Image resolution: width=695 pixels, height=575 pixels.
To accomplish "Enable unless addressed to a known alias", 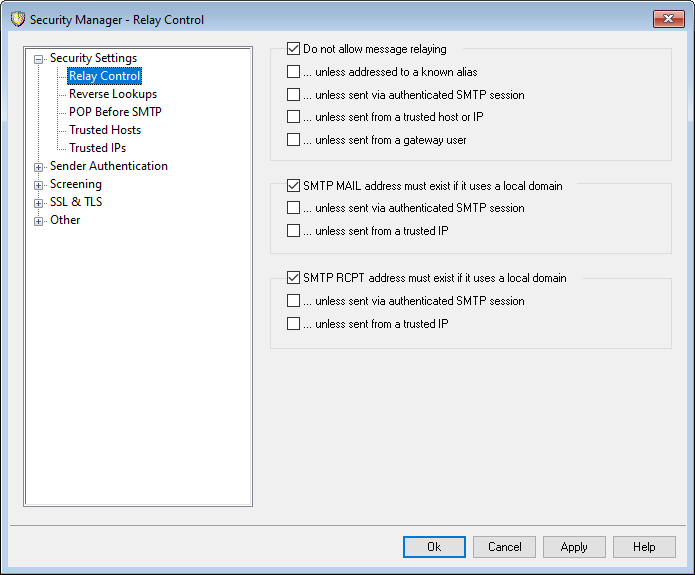I will click(293, 72).
